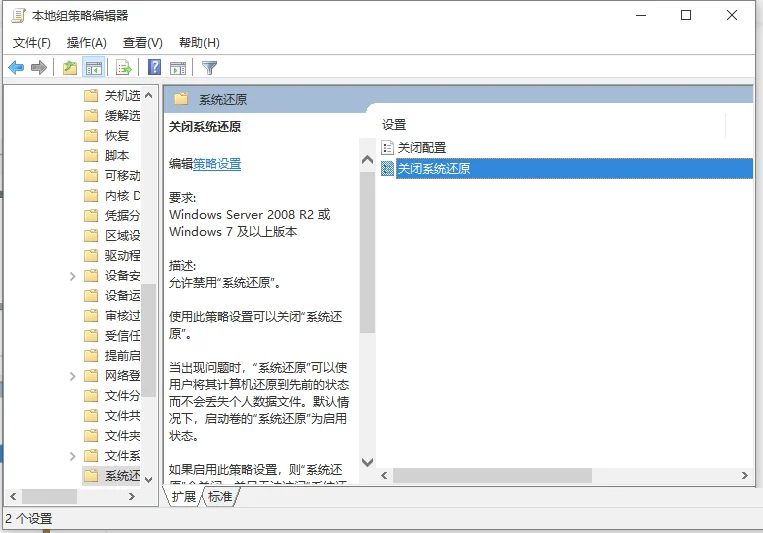
Task: Toggle the action pane toolbar icon
Action: [x=178, y=68]
